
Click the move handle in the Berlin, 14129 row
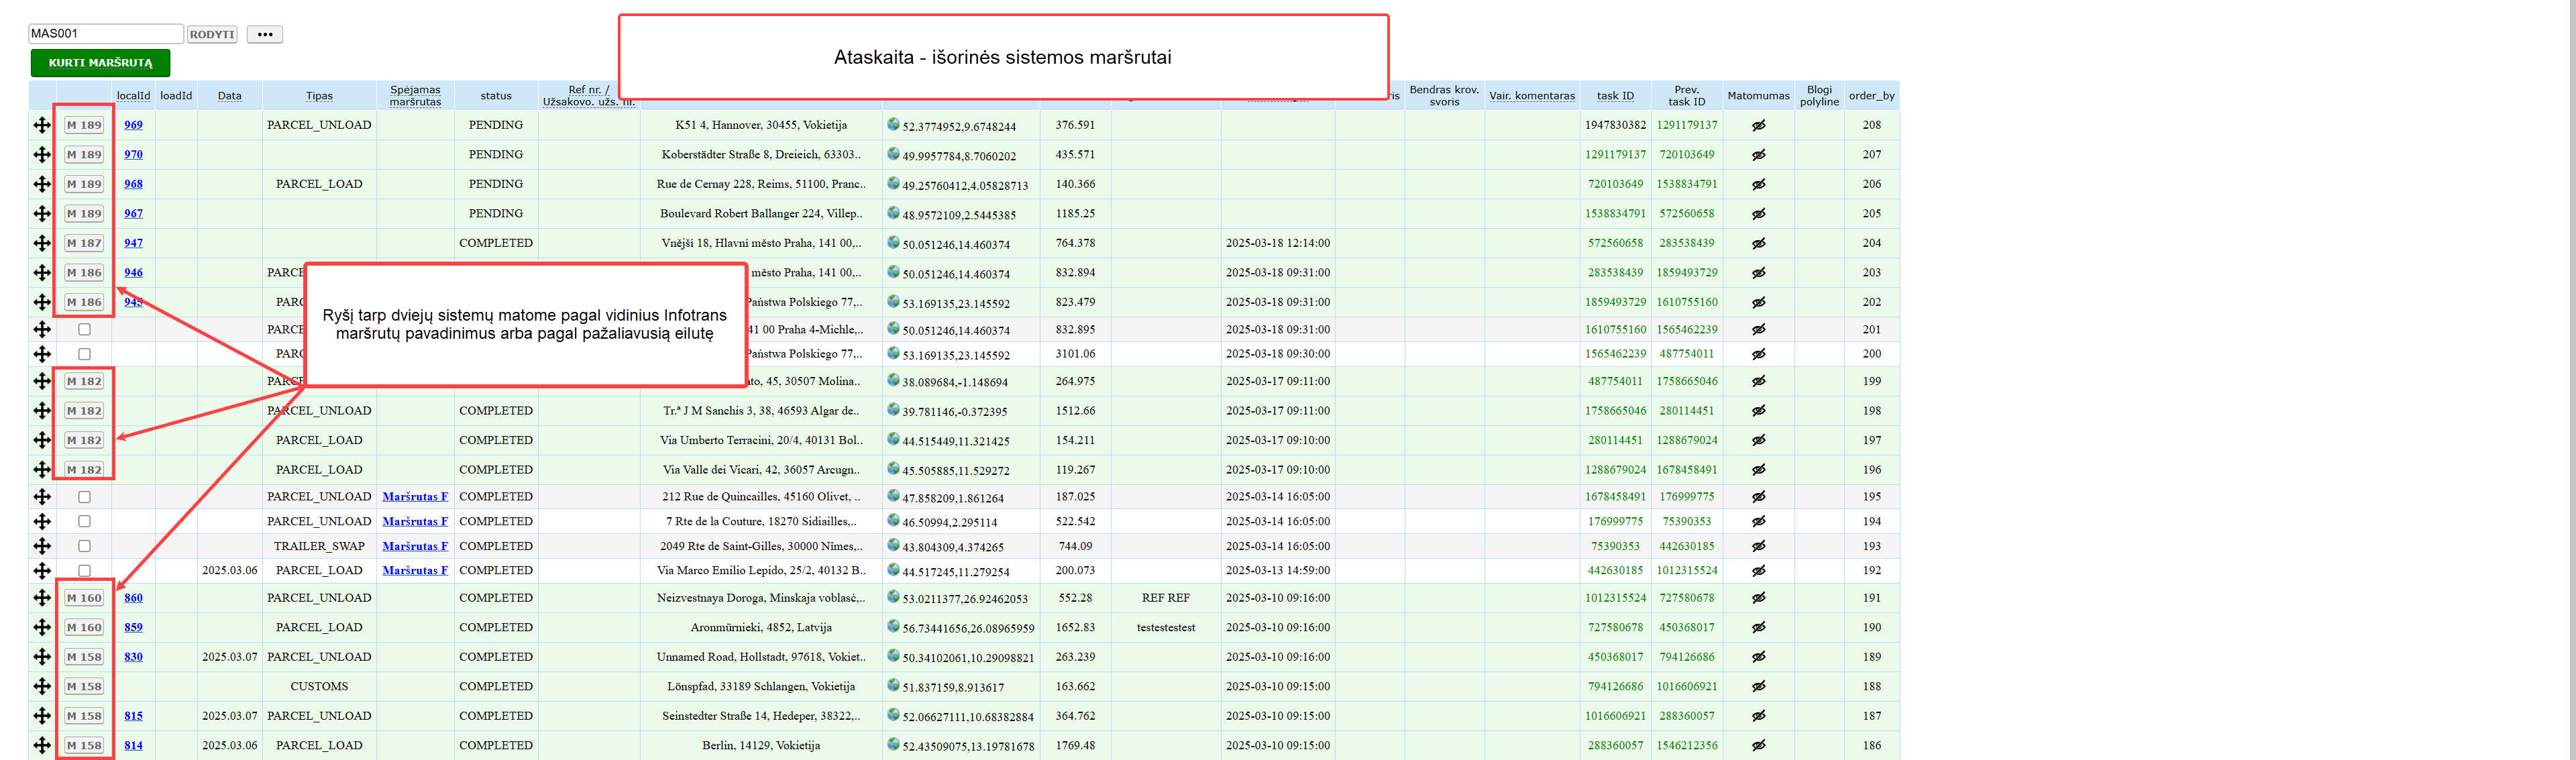point(42,745)
